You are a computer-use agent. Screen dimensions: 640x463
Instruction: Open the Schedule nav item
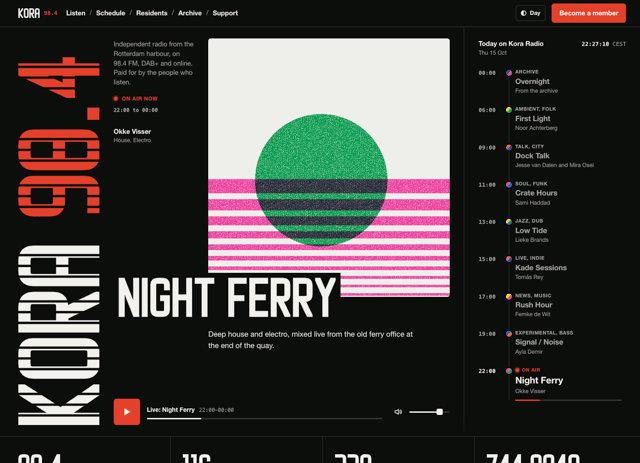tap(110, 13)
